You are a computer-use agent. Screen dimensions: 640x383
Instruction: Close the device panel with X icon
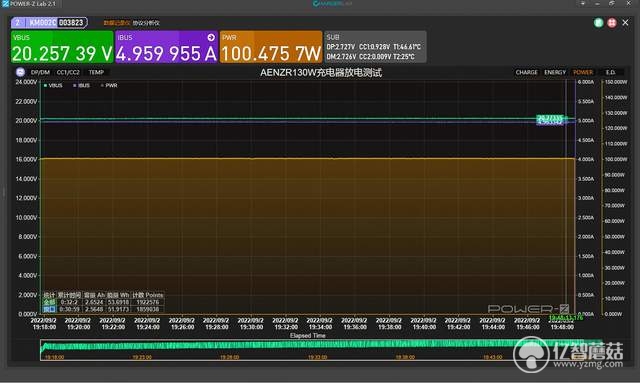625,23
